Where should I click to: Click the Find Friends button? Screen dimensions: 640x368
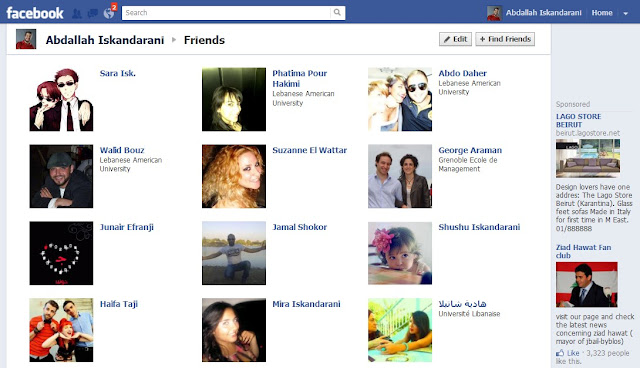tap(505, 39)
